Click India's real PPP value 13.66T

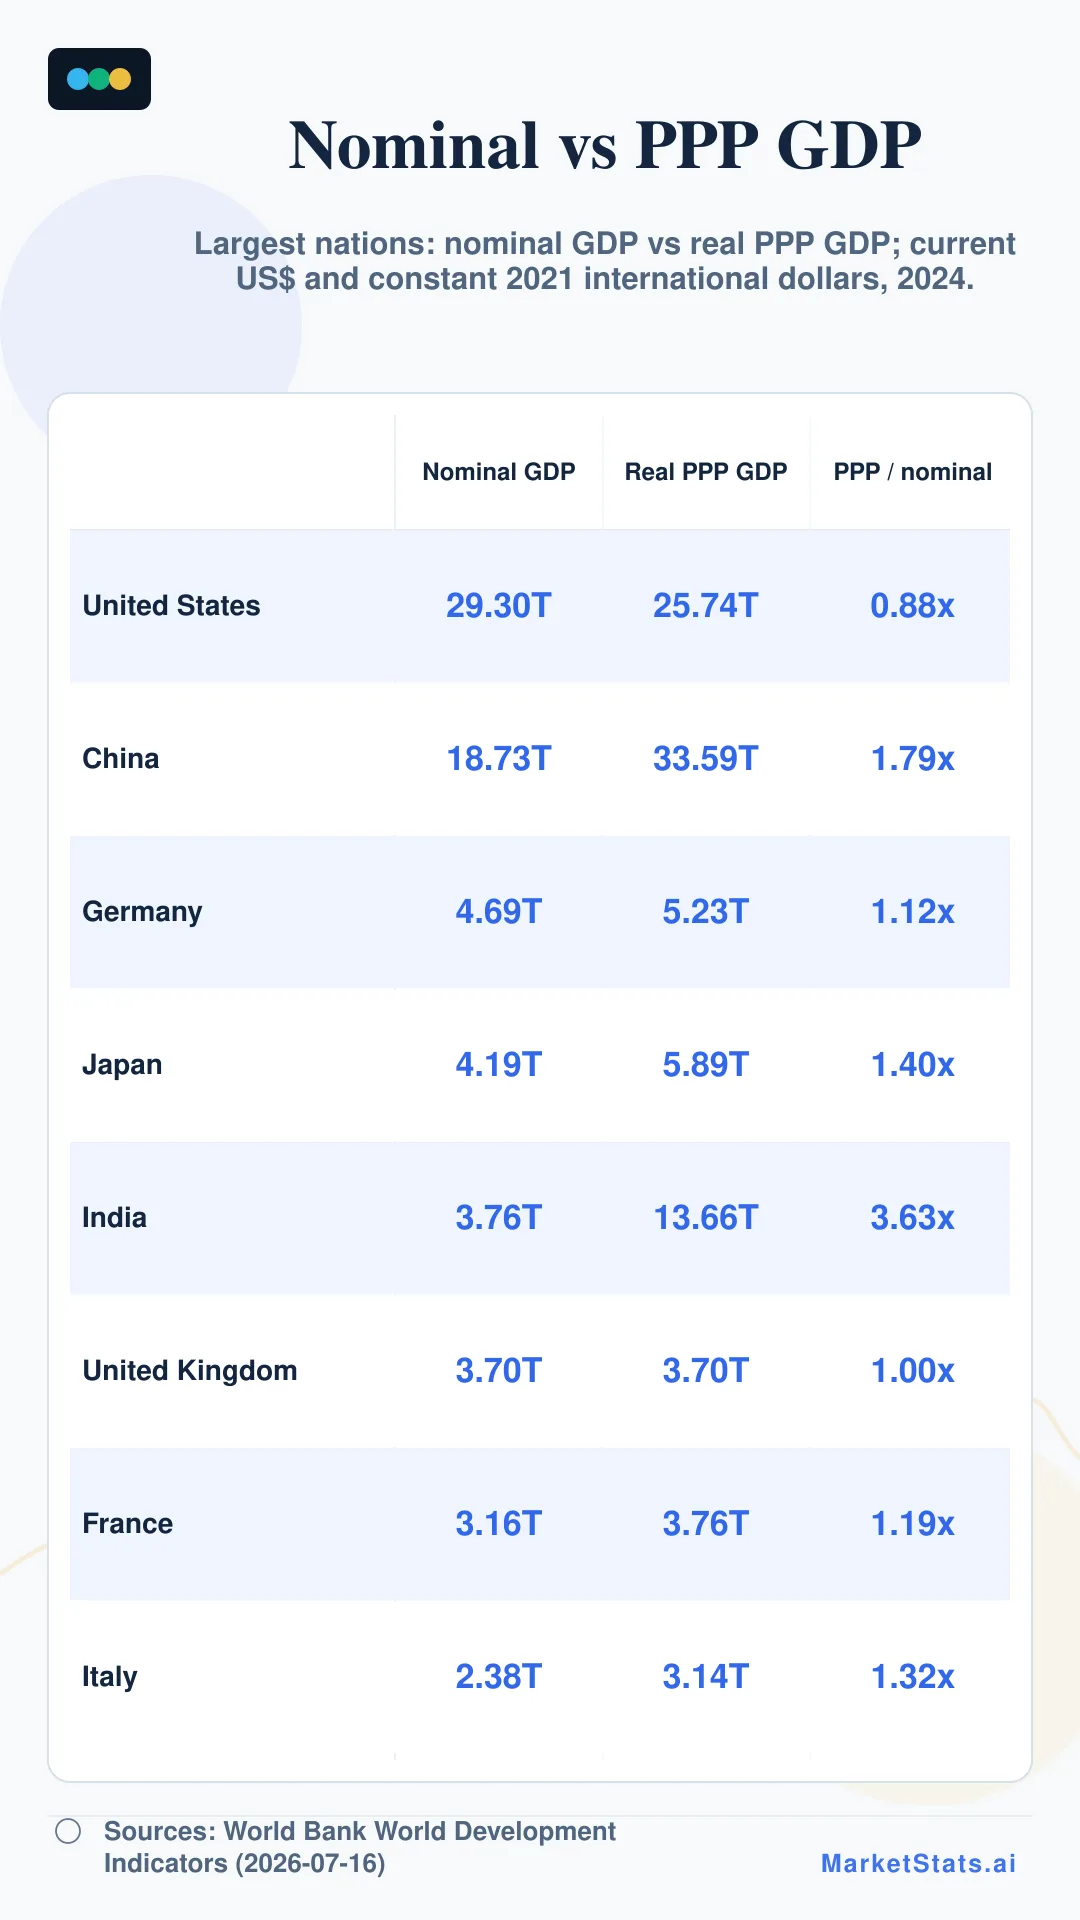click(706, 1218)
